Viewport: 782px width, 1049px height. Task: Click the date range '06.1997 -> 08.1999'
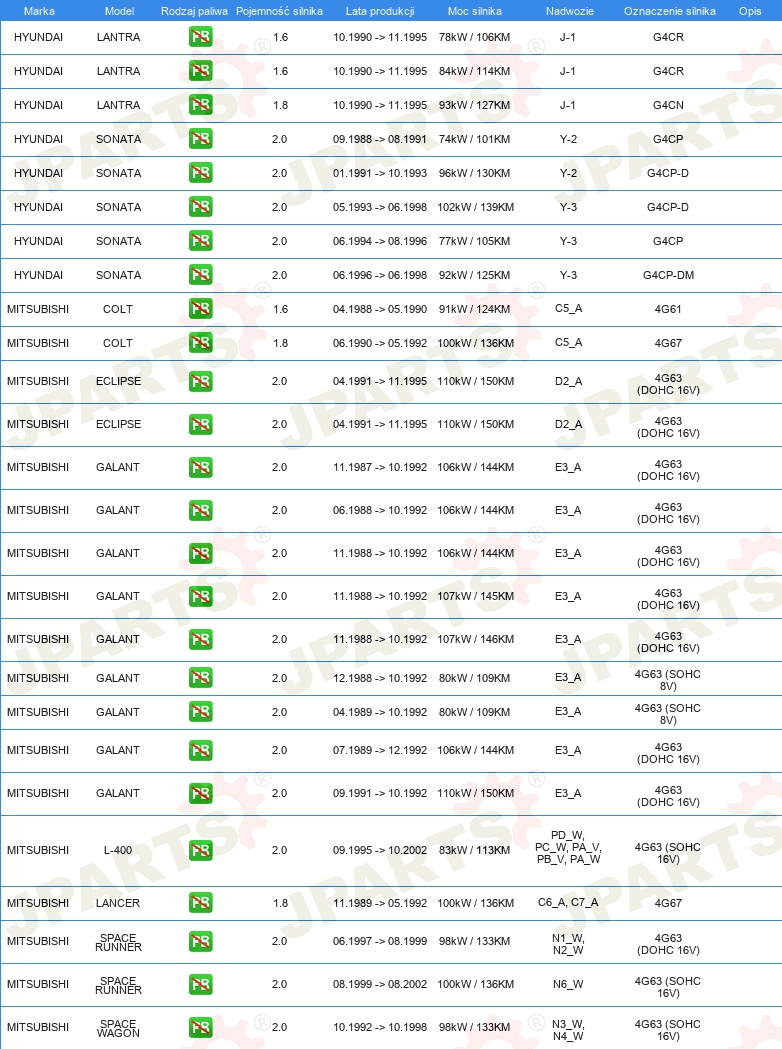pyautogui.click(x=380, y=941)
